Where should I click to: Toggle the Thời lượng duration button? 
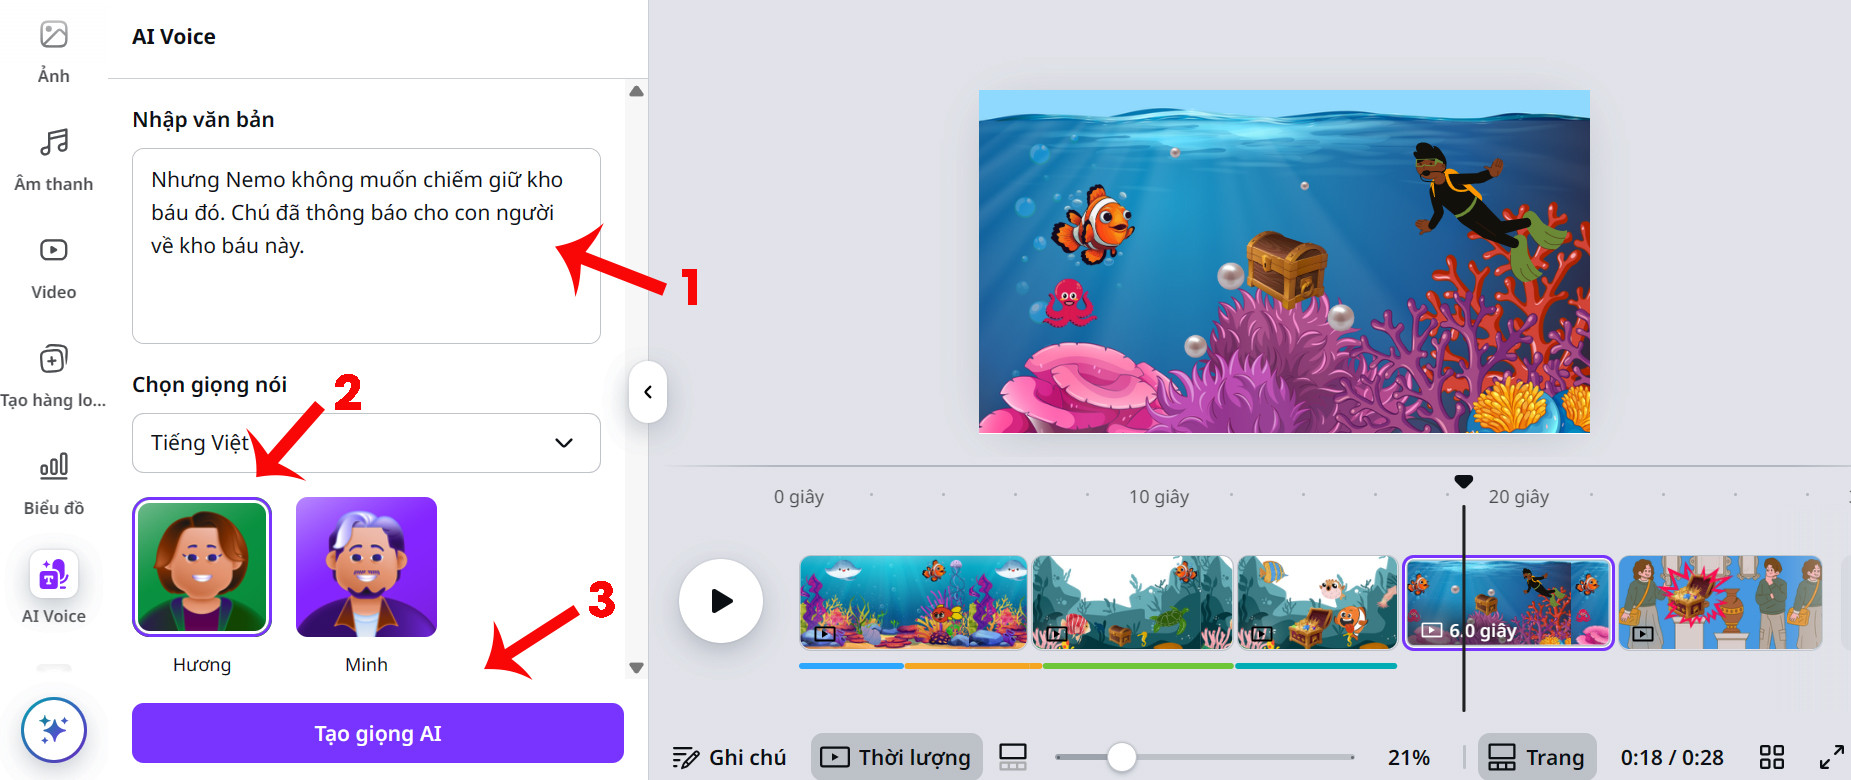coord(896,757)
